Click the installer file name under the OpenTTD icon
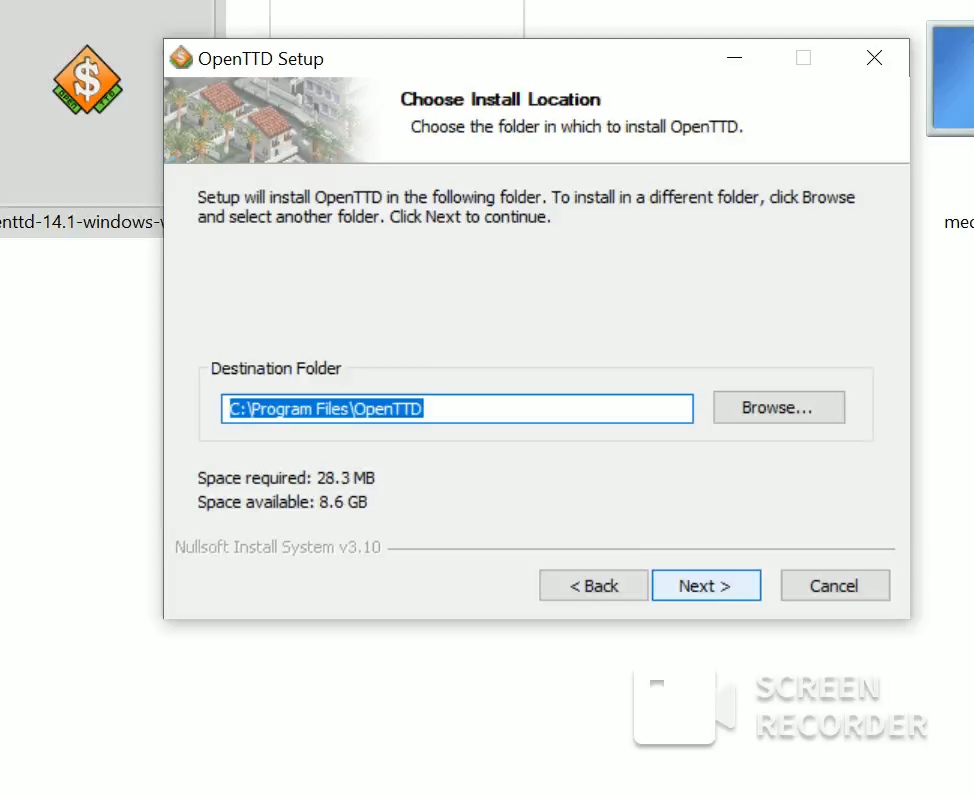This screenshot has height=796, width=974. click(x=81, y=222)
